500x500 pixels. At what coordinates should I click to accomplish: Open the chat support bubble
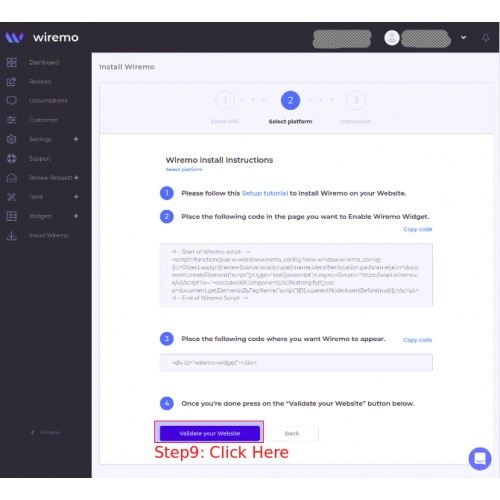pos(480,459)
